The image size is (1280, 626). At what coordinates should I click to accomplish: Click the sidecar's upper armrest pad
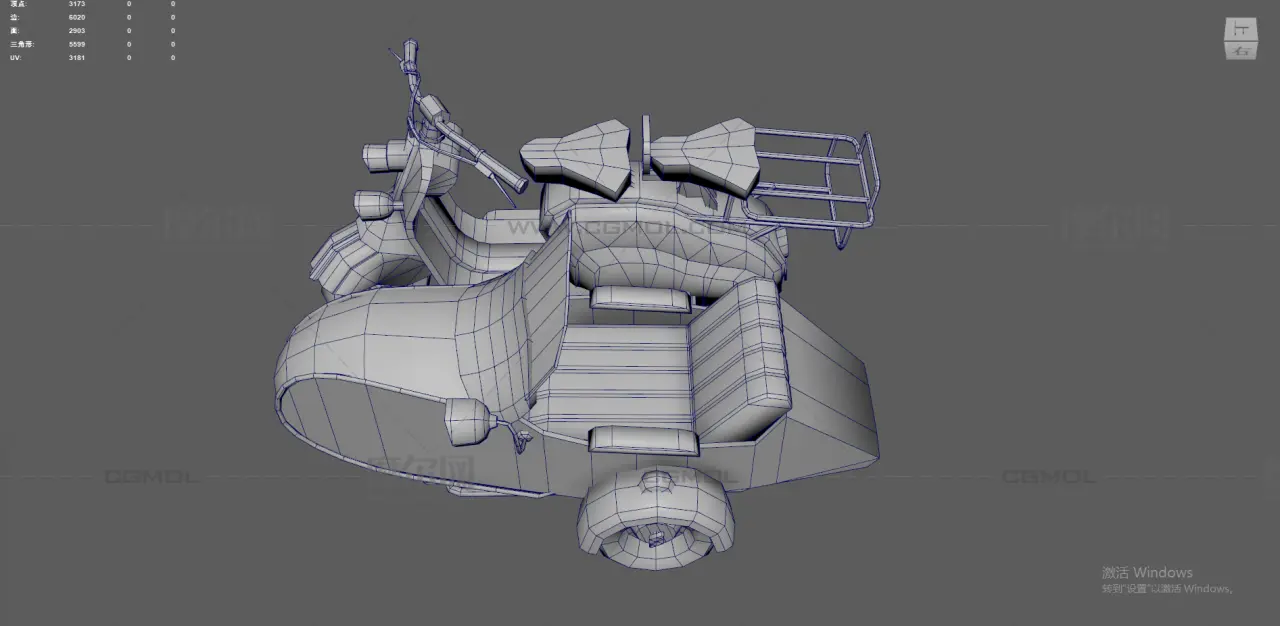point(639,298)
